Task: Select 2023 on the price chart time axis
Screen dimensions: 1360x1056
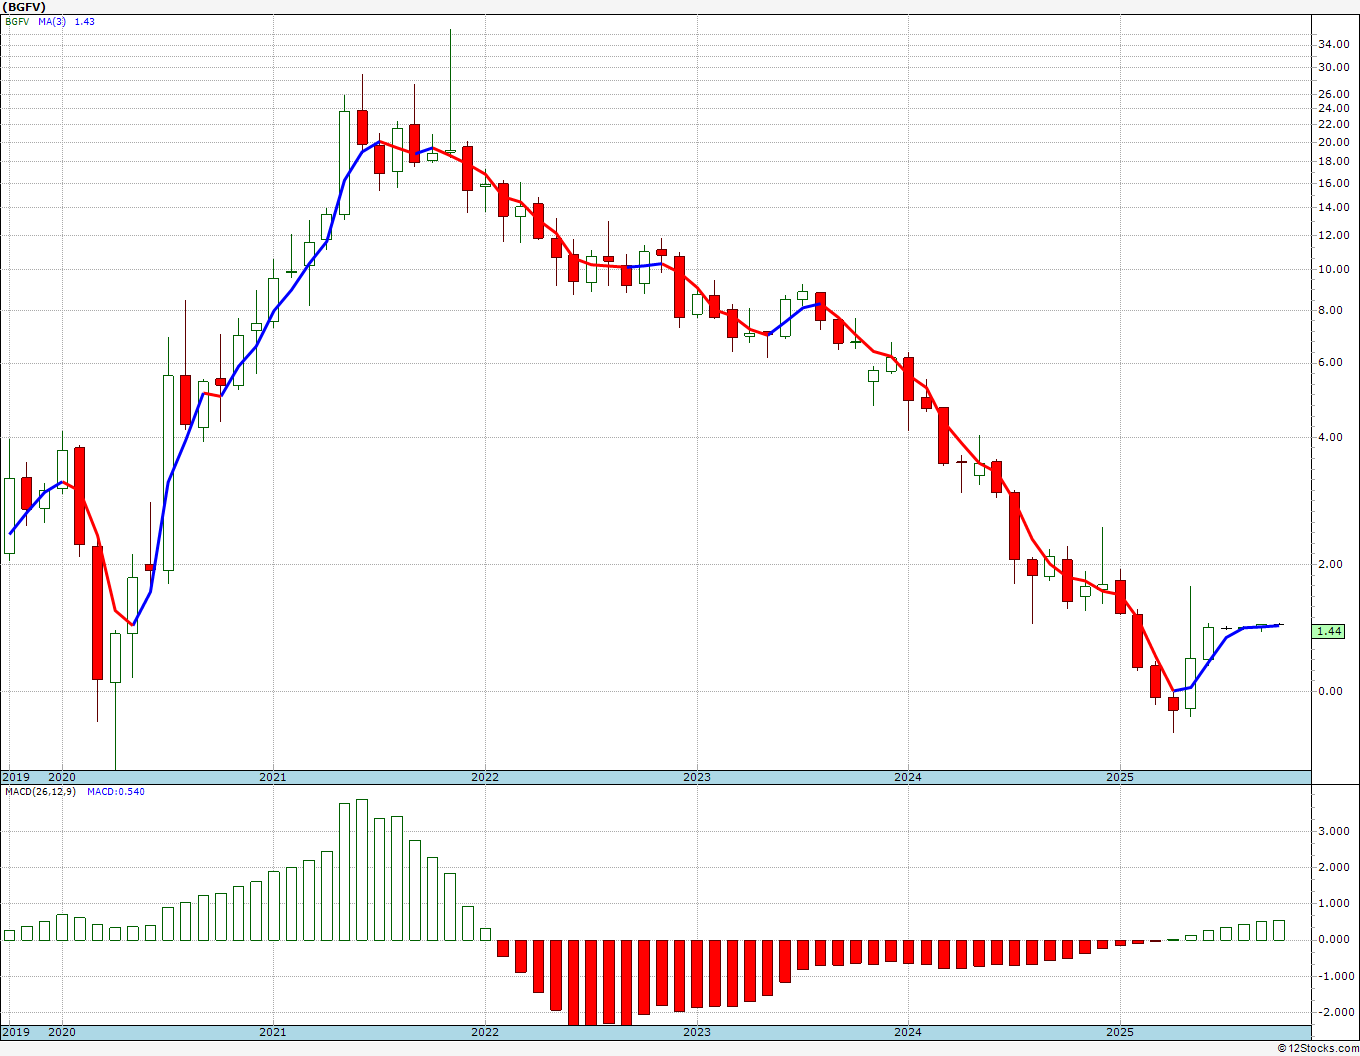Action: click(x=697, y=777)
